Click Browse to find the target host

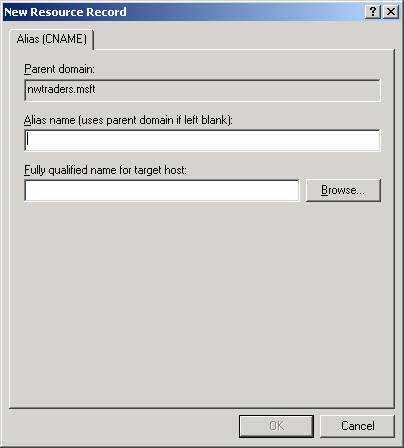pos(343,190)
